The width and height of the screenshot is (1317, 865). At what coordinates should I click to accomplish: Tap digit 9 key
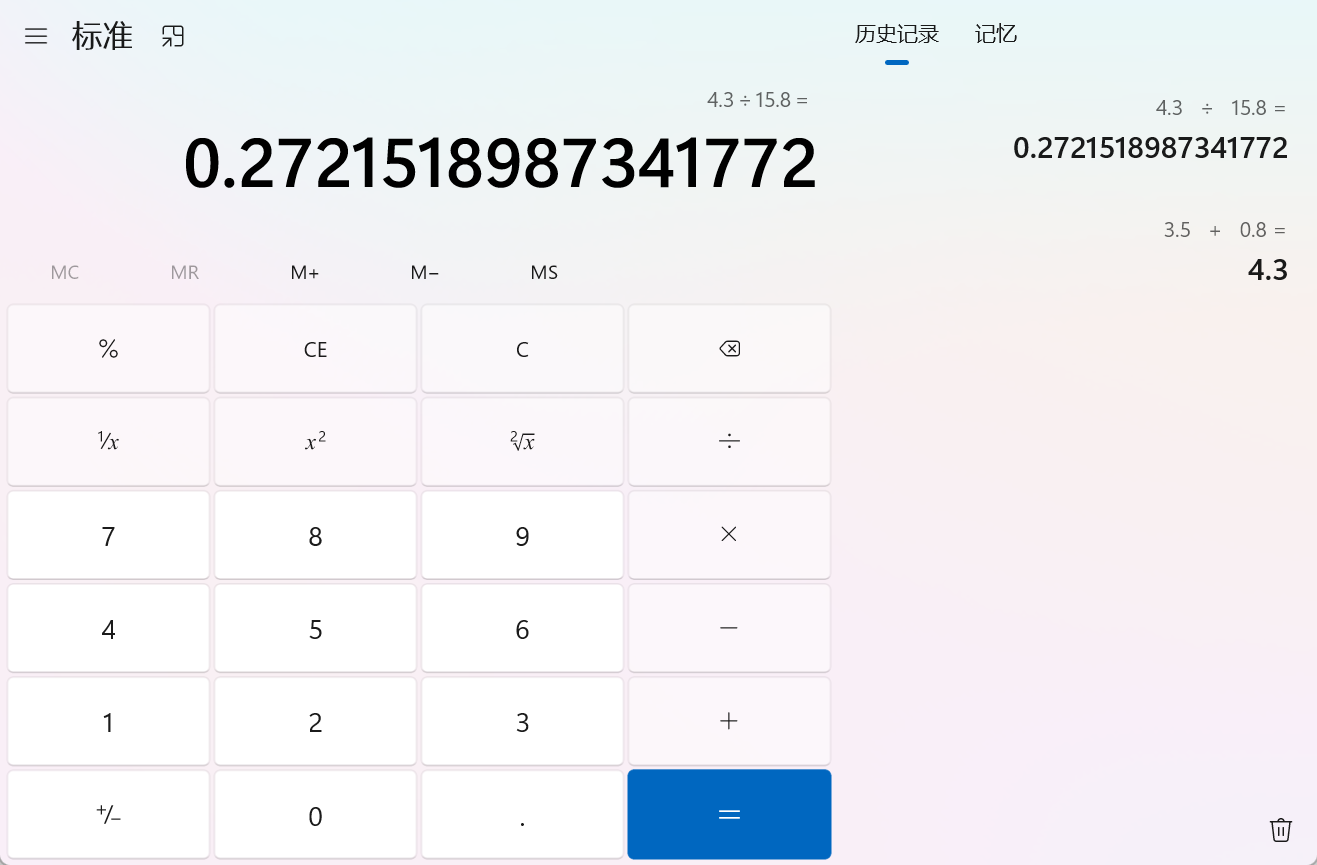522,535
